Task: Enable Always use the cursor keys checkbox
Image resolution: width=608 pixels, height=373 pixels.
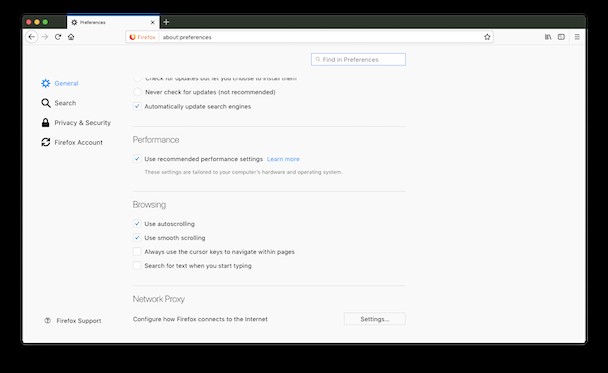Action: 137,252
